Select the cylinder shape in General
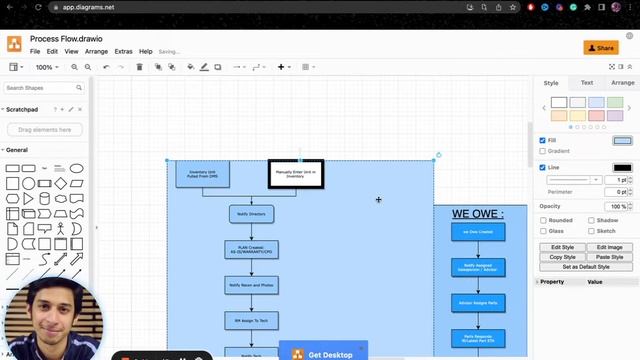Image resolution: width=640 pixels, height=360 pixels. click(44, 198)
